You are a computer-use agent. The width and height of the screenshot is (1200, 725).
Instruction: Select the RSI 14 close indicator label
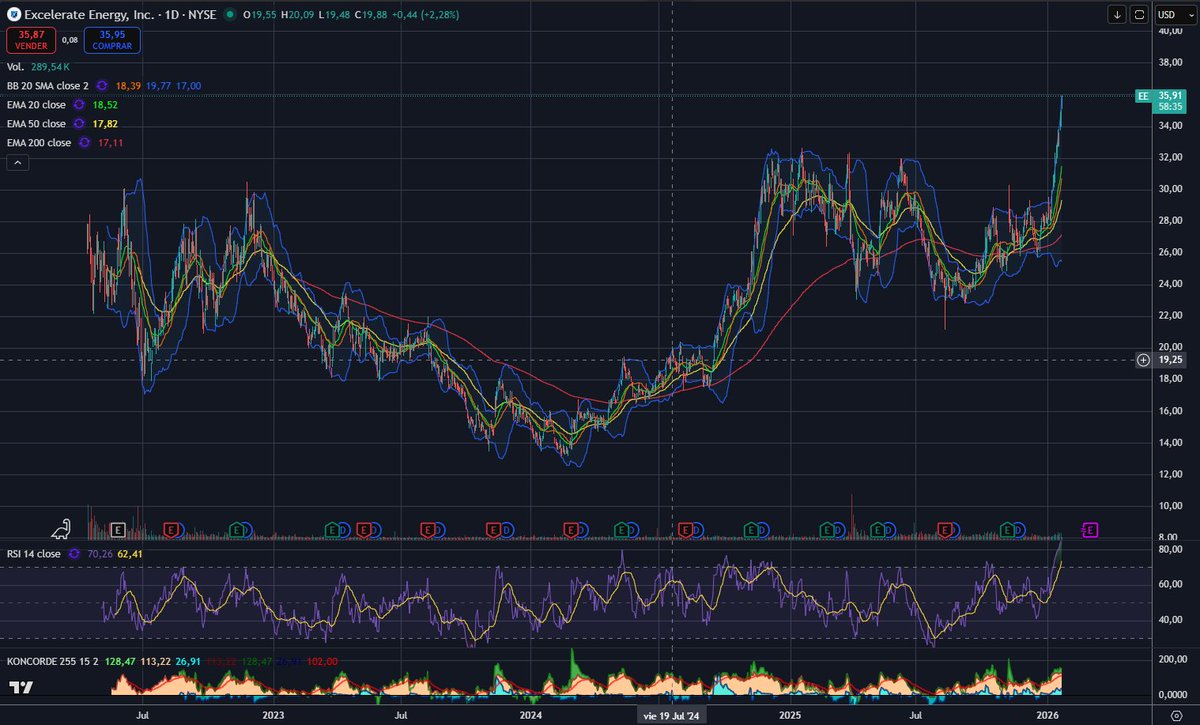(33, 553)
